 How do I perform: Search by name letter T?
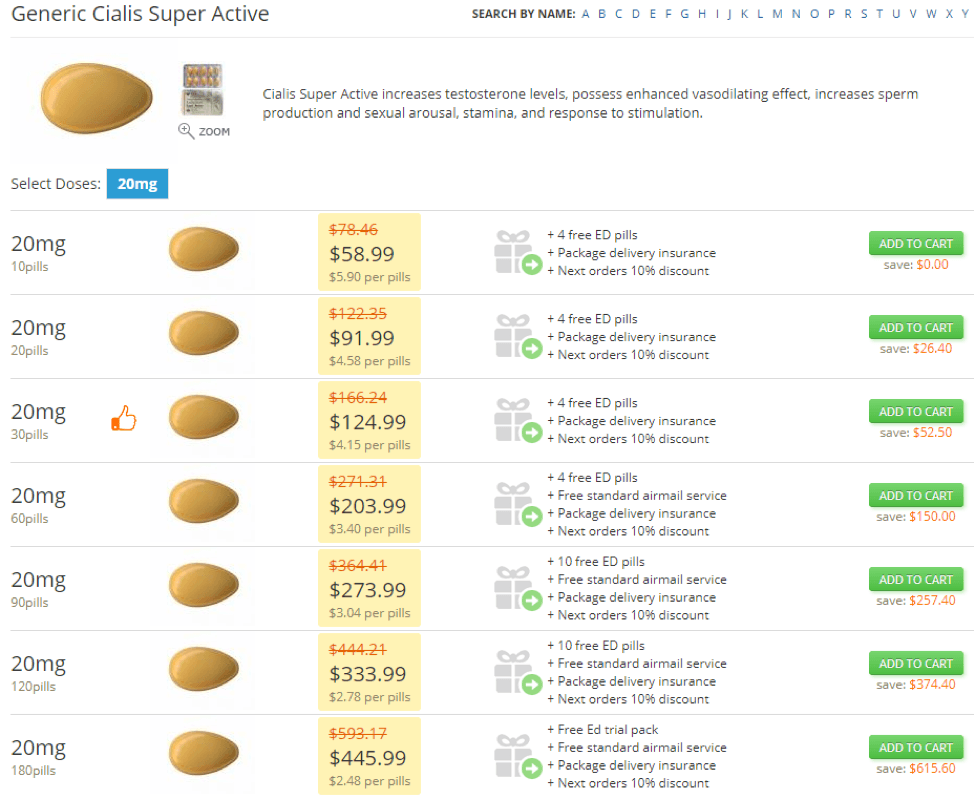coord(879,14)
